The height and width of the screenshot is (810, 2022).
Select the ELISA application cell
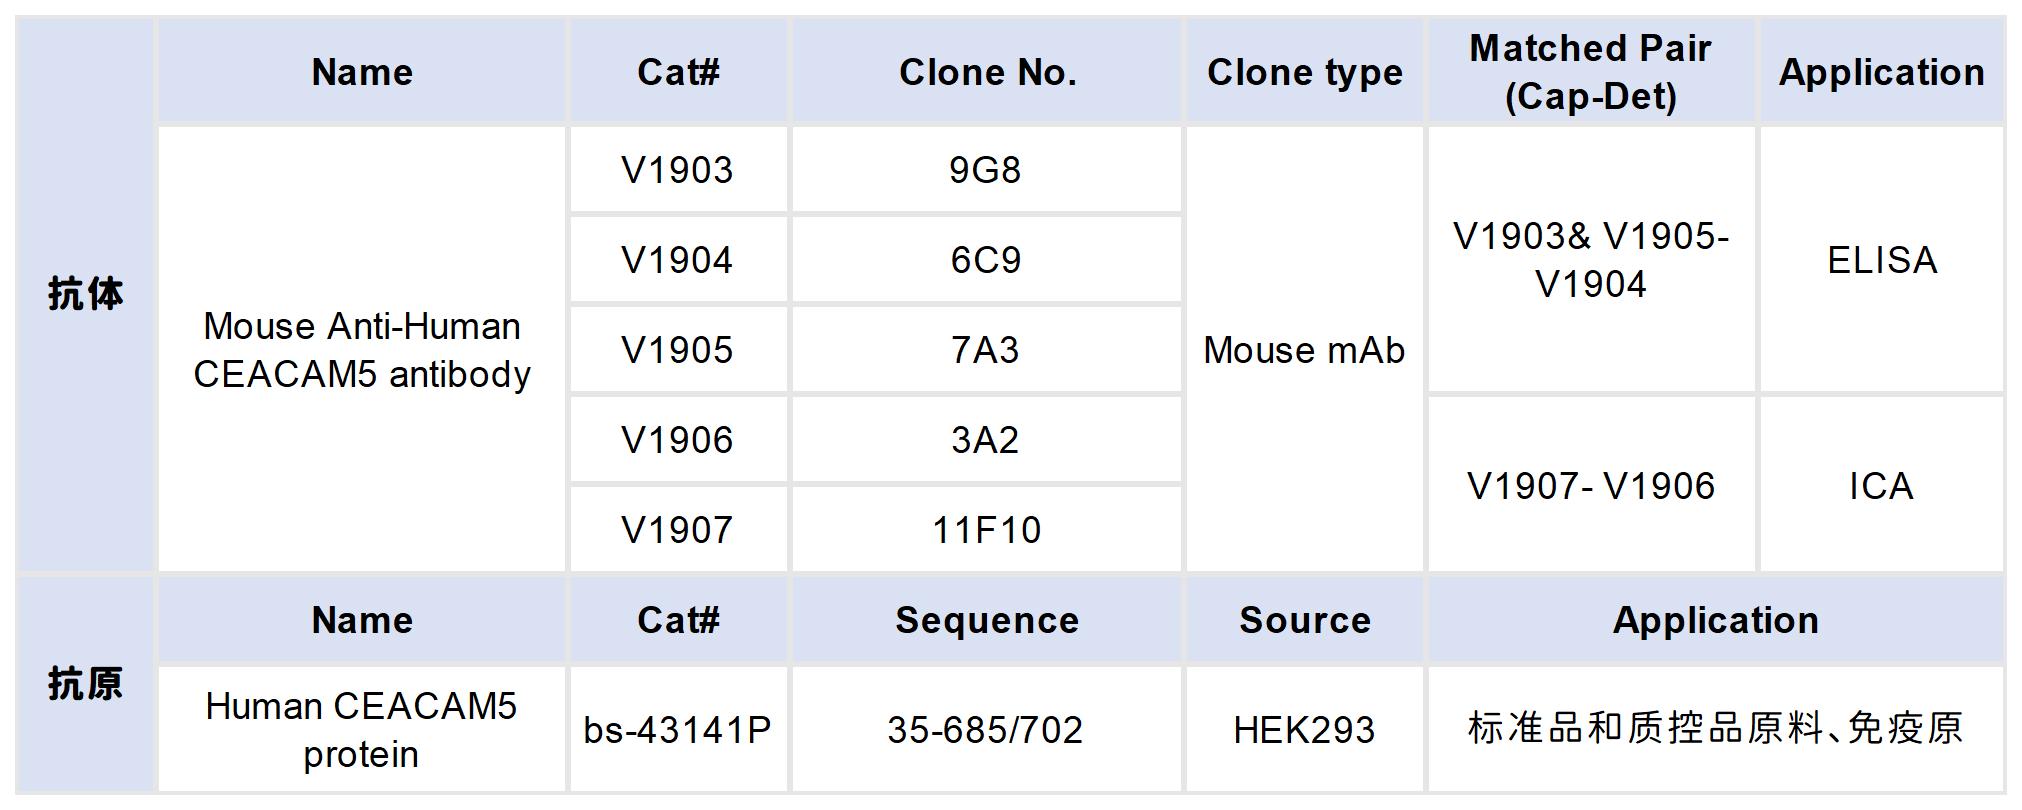click(x=1881, y=260)
